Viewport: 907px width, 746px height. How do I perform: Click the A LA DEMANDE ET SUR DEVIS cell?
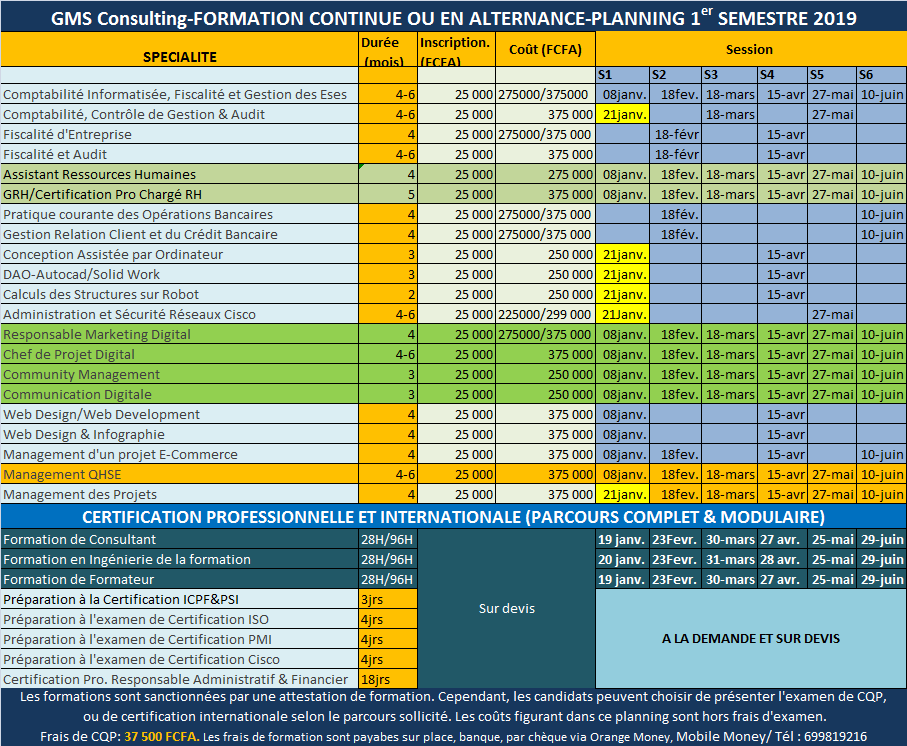pyautogui.click(x=751, y=638)
